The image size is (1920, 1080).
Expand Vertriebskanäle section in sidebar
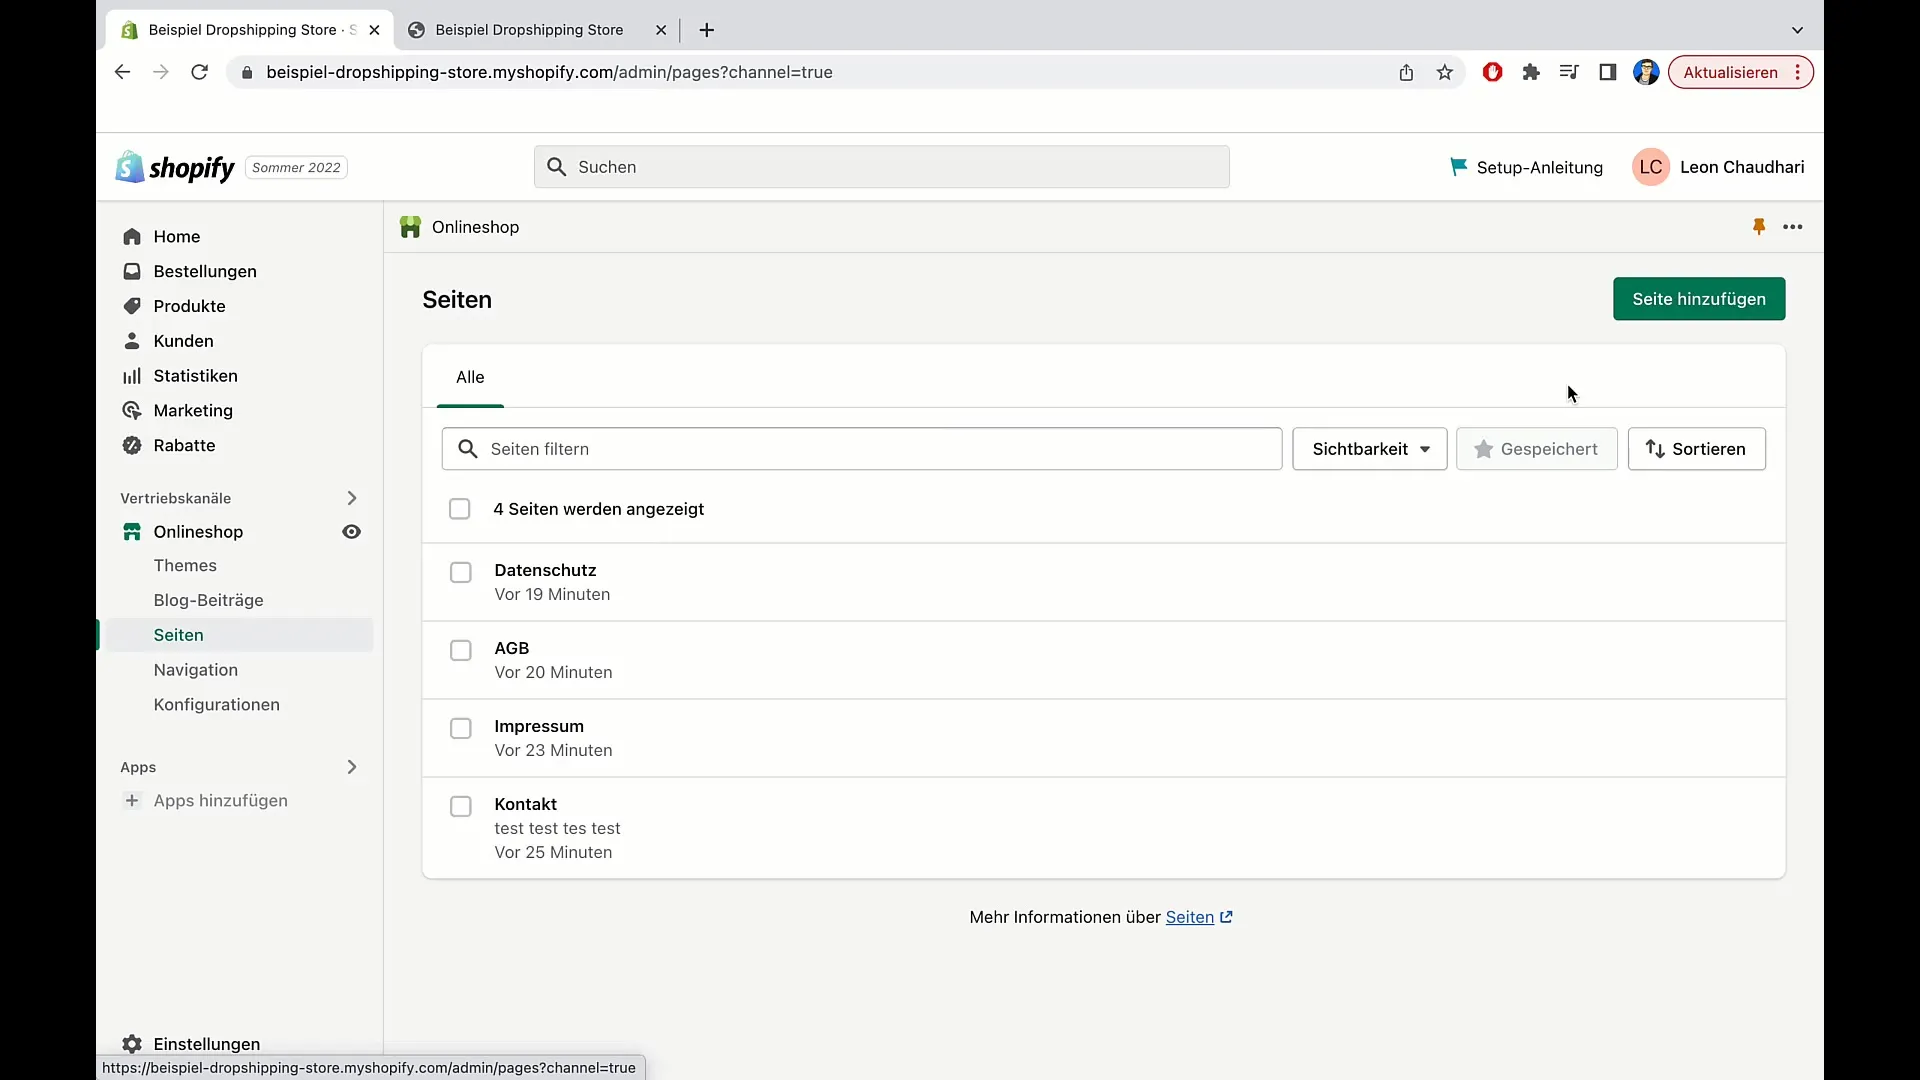[x=351, y=497]
